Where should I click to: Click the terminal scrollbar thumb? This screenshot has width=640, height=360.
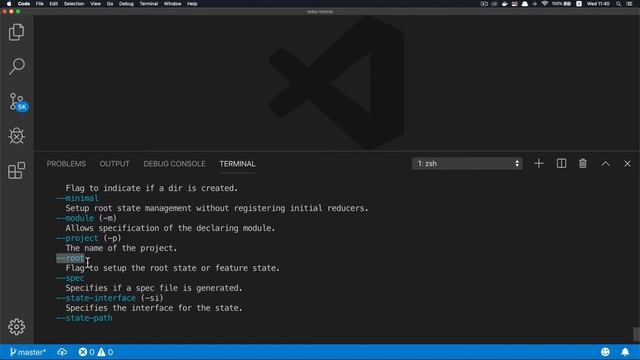click(636, 334)
